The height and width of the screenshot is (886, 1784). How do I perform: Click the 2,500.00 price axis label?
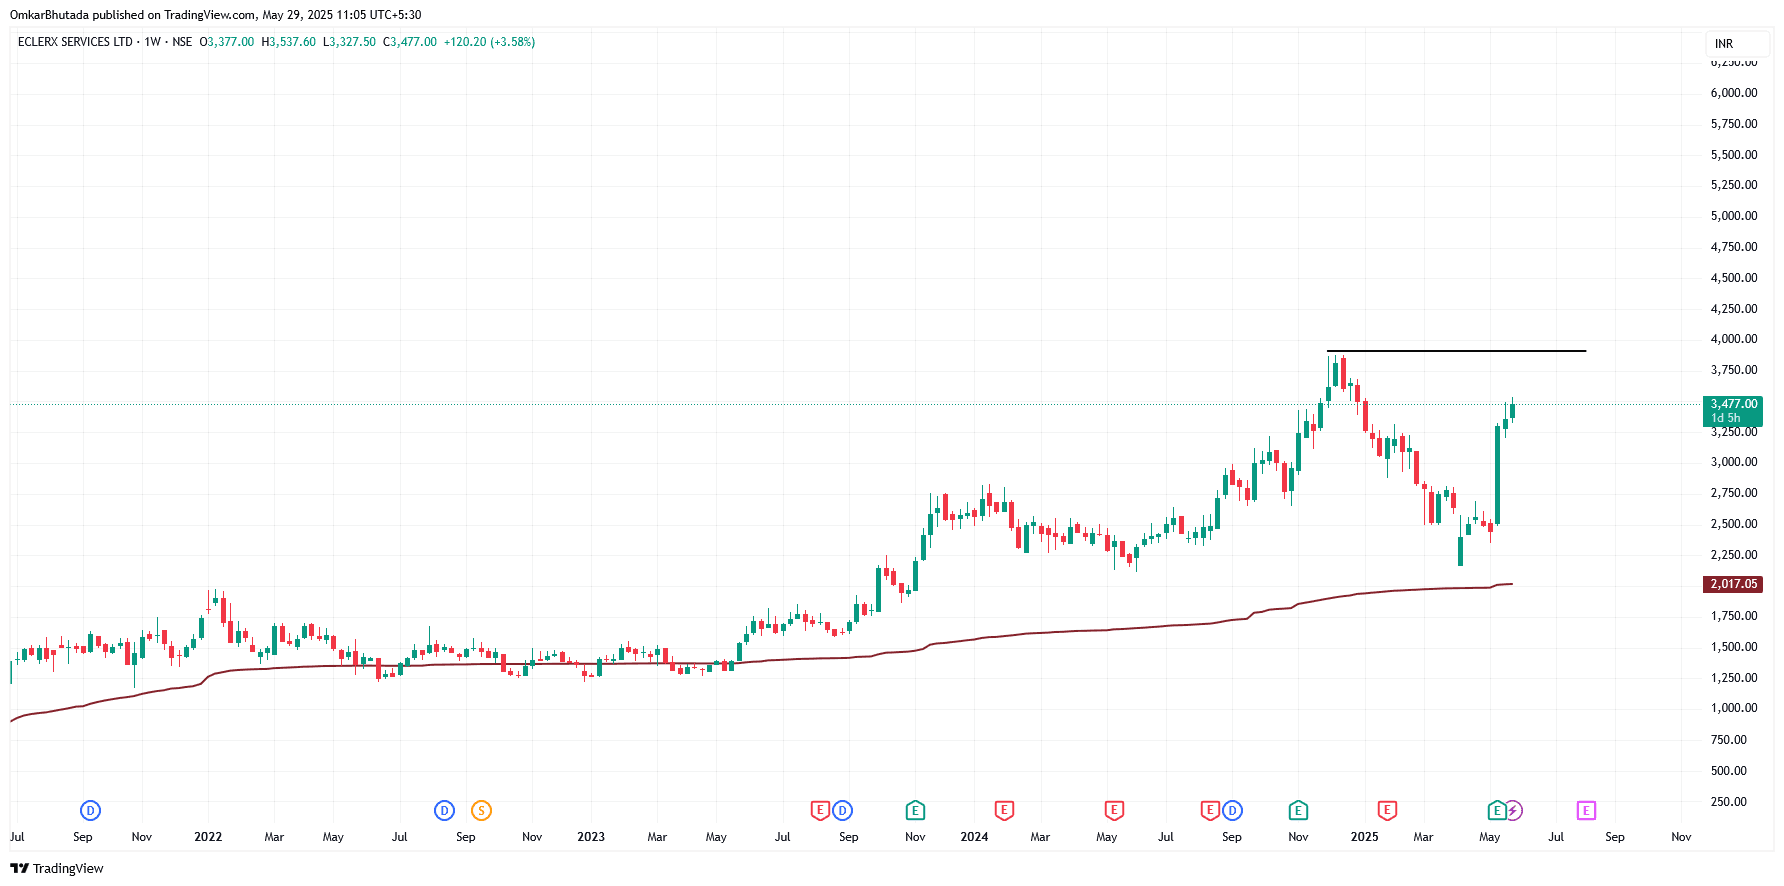(x=1734, y=524)
